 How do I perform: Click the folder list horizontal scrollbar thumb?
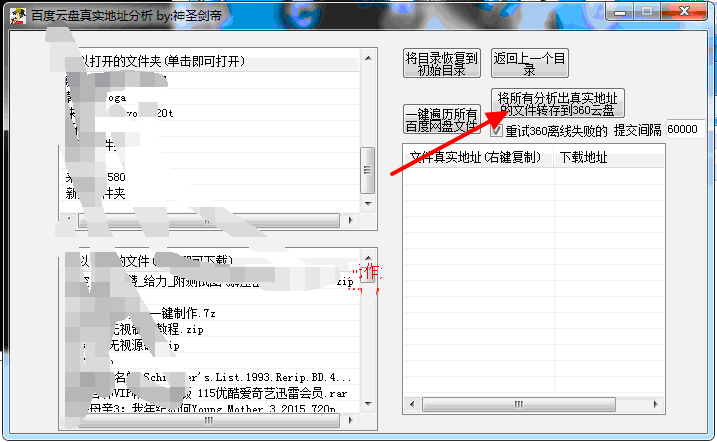(x=209, y=220)
